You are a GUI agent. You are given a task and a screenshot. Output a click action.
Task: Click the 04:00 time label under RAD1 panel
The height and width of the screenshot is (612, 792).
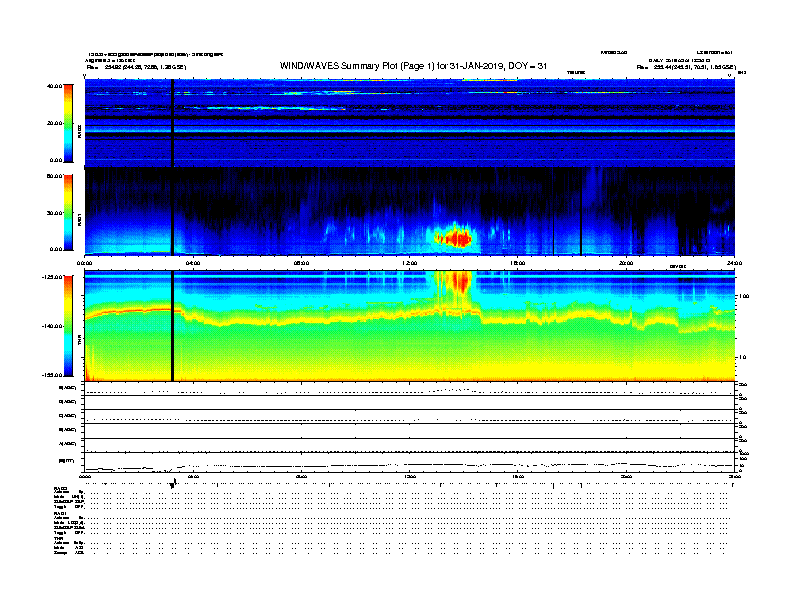[193, 263]
